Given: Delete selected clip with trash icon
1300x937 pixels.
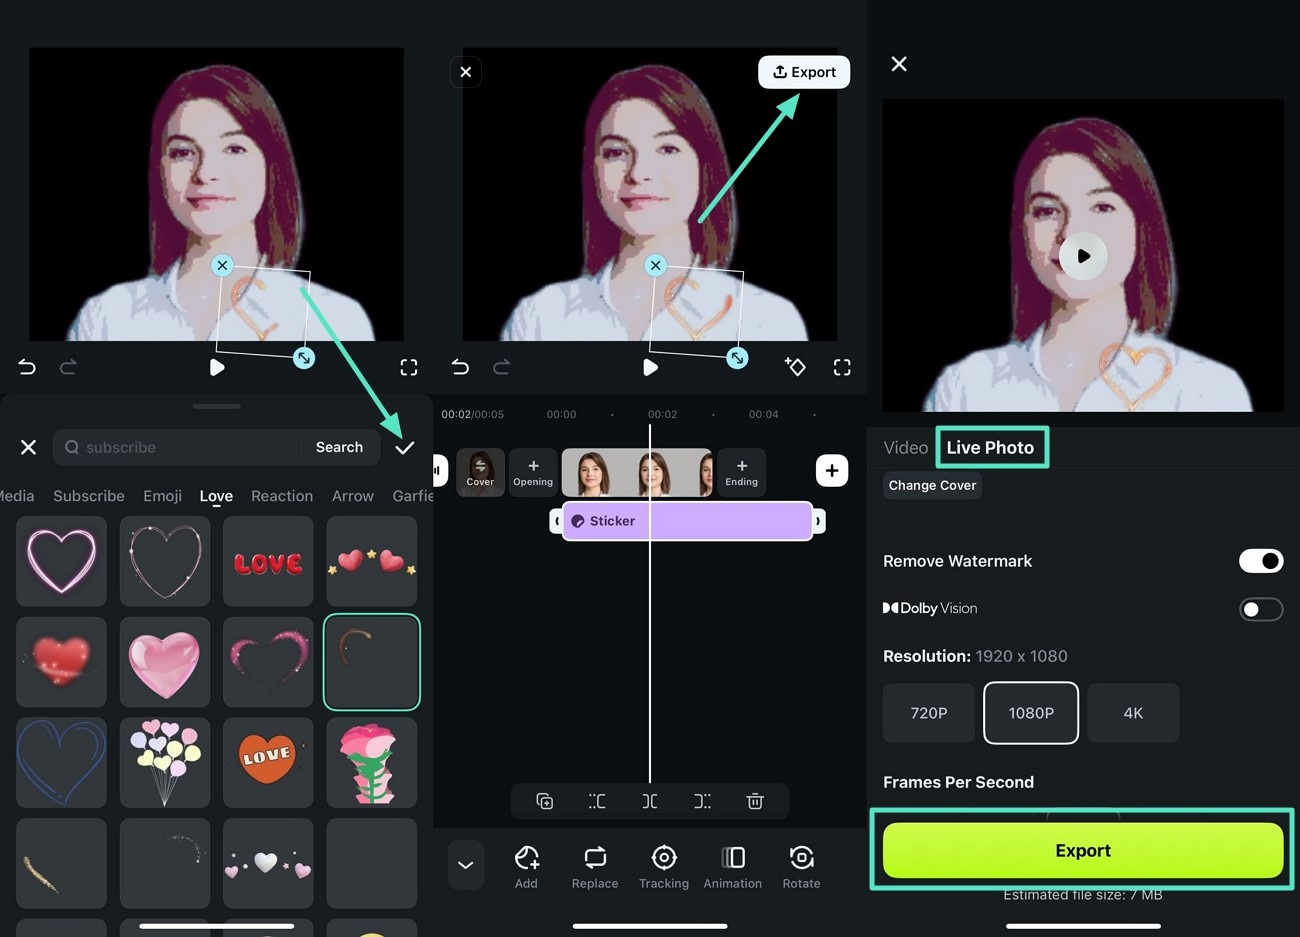Looking at the screenshot, I should click(755, 801).
